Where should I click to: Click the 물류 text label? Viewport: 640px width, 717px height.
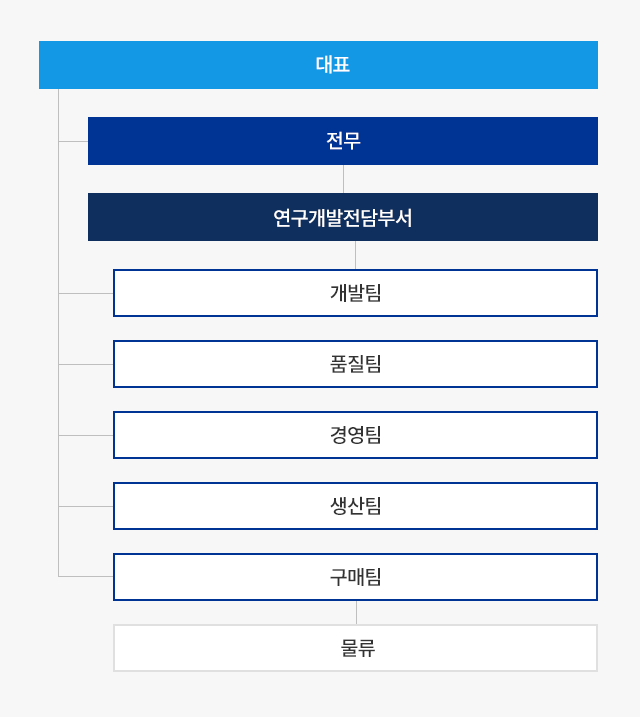(x=357, y=648)
